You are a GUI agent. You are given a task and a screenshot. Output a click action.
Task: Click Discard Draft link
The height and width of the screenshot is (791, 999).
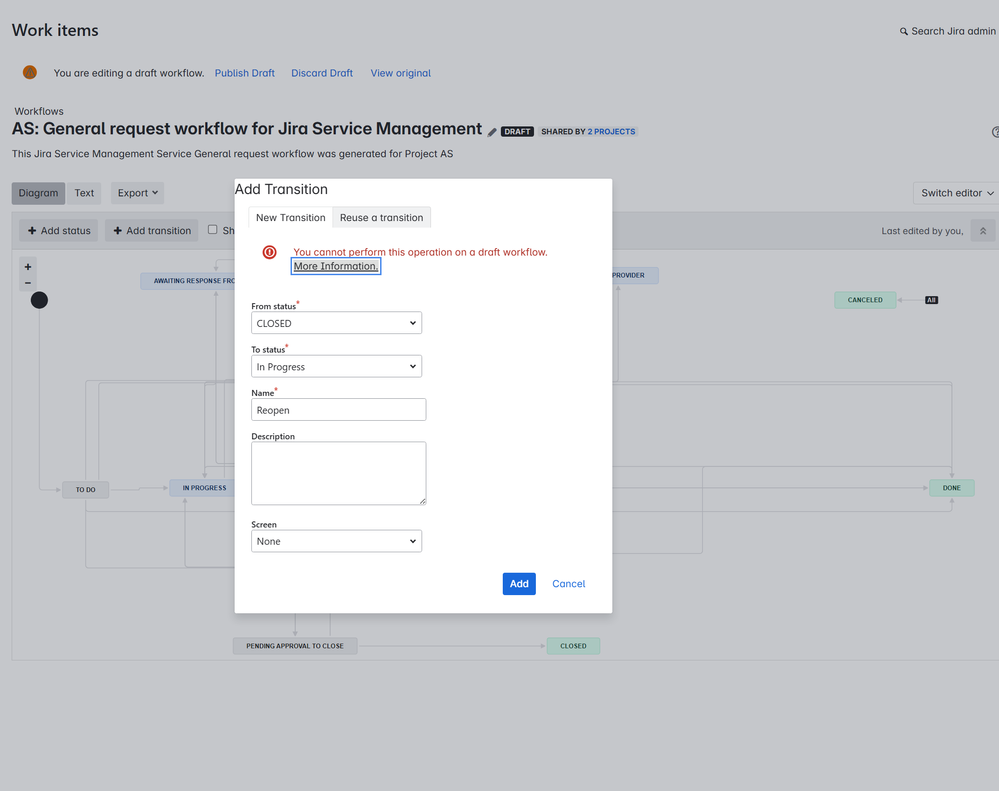[322, 73]
